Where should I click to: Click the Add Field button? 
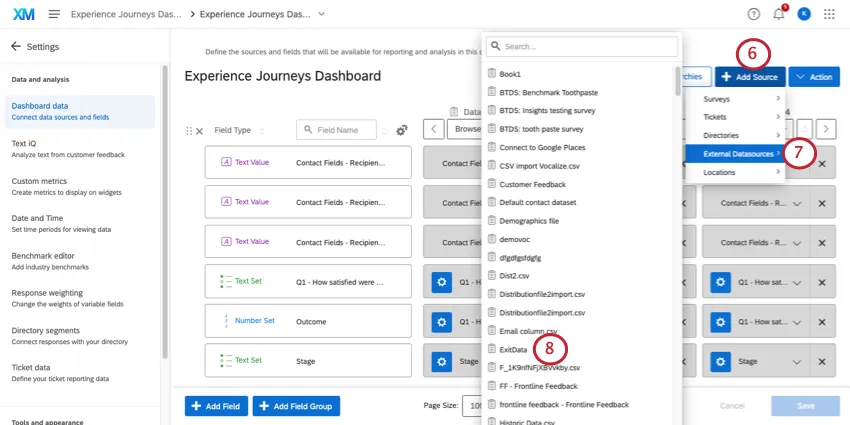tap(216, 406)
